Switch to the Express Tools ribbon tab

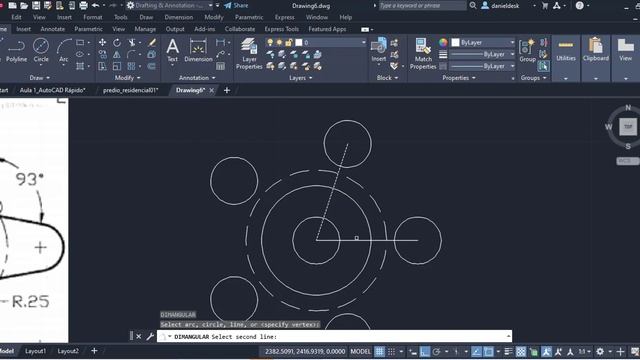[282, 29]
